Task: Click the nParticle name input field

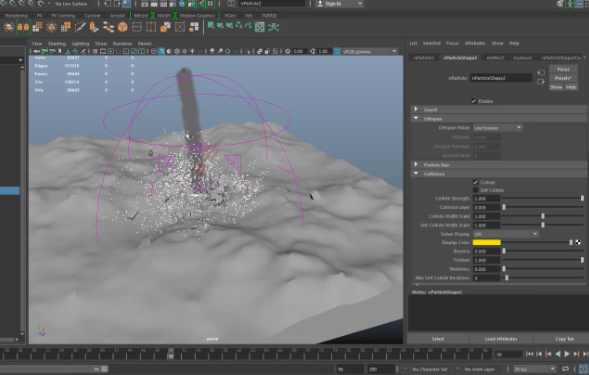Action: (x=501, y=78)
